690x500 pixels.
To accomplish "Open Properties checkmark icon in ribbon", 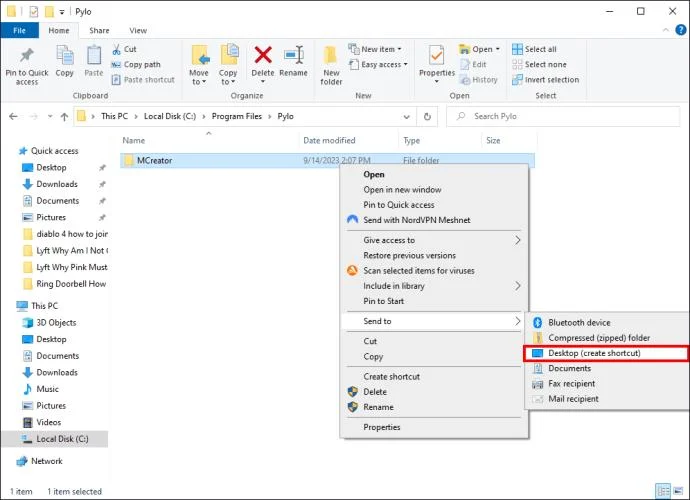I will [x=437, y=55].
